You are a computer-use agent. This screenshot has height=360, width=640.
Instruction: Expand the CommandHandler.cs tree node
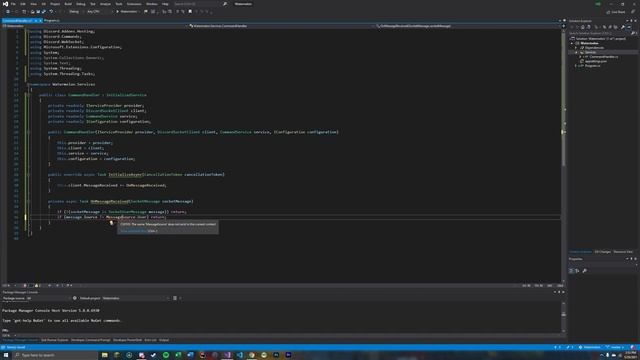click(x=580, y=57)
